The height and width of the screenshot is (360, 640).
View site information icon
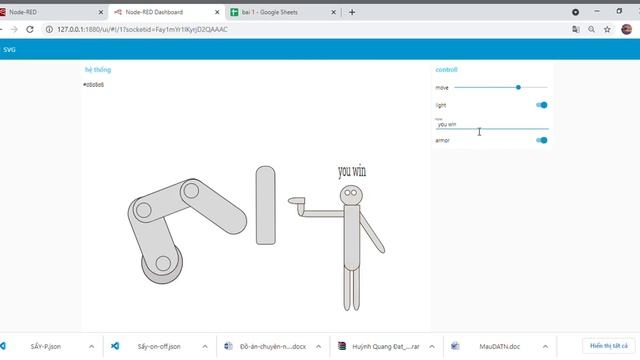(49, 29)
